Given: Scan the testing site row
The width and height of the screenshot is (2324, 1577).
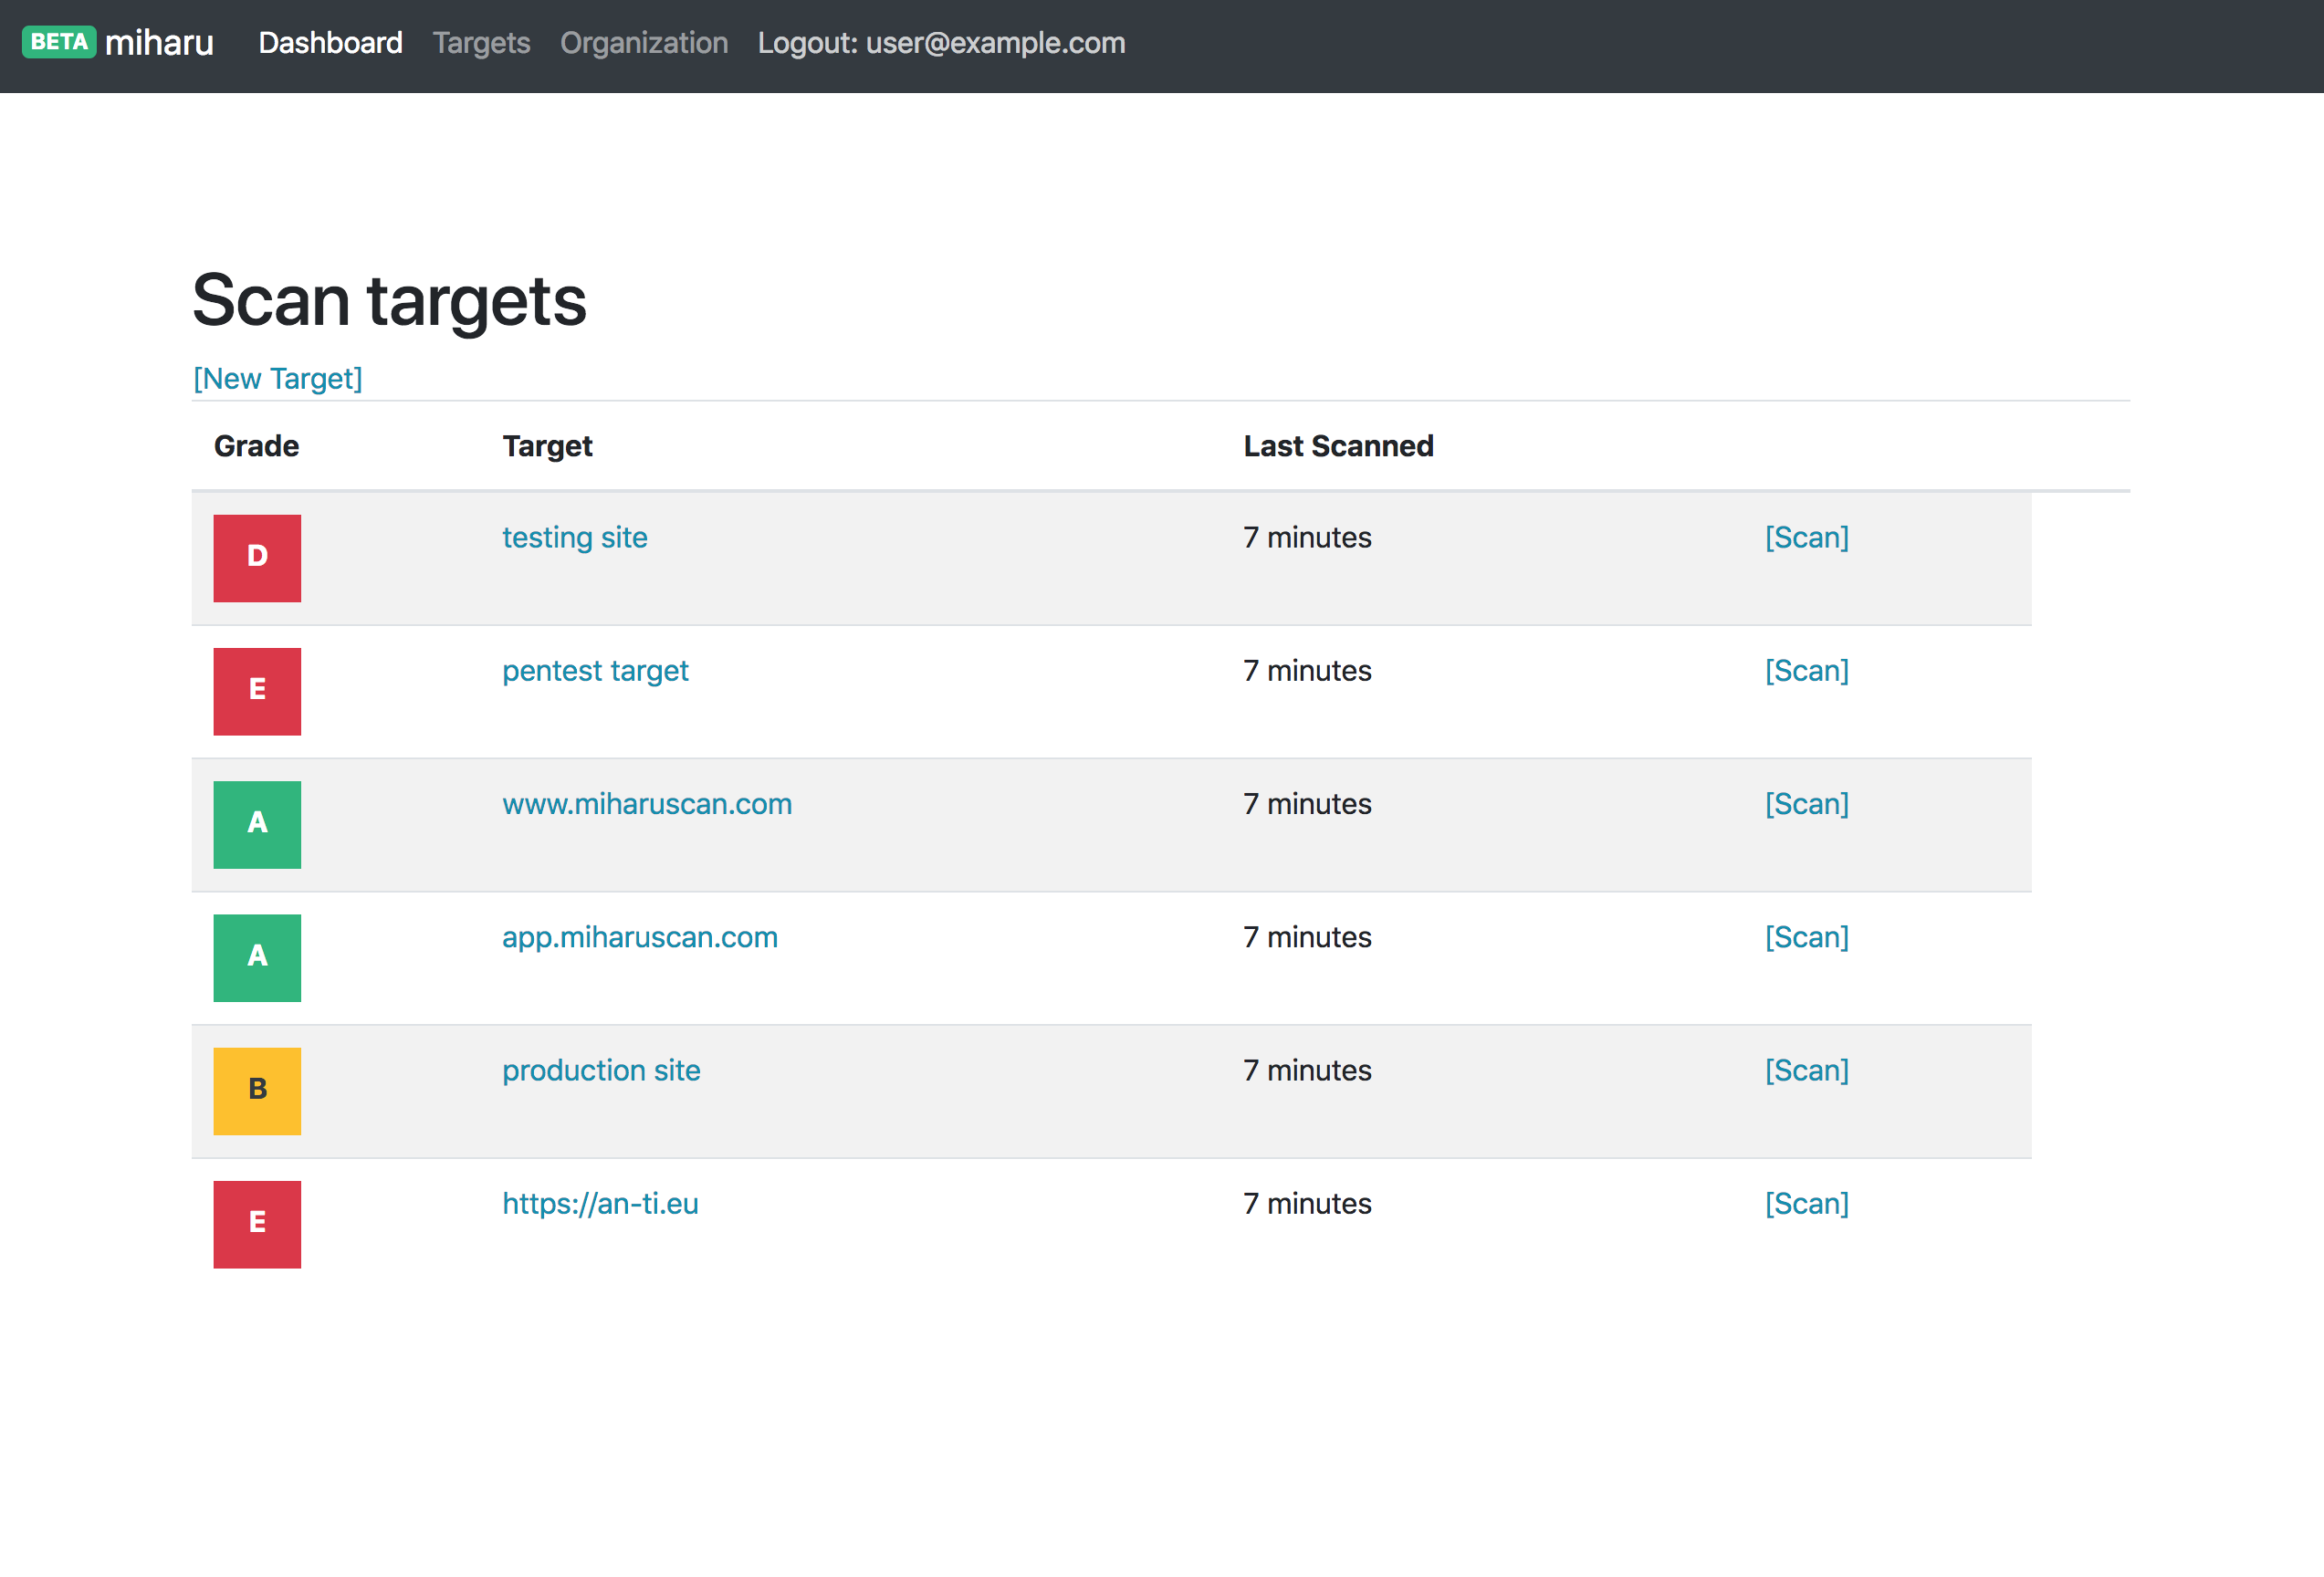Looking at the screenshot, I should tap(1806, 538).
